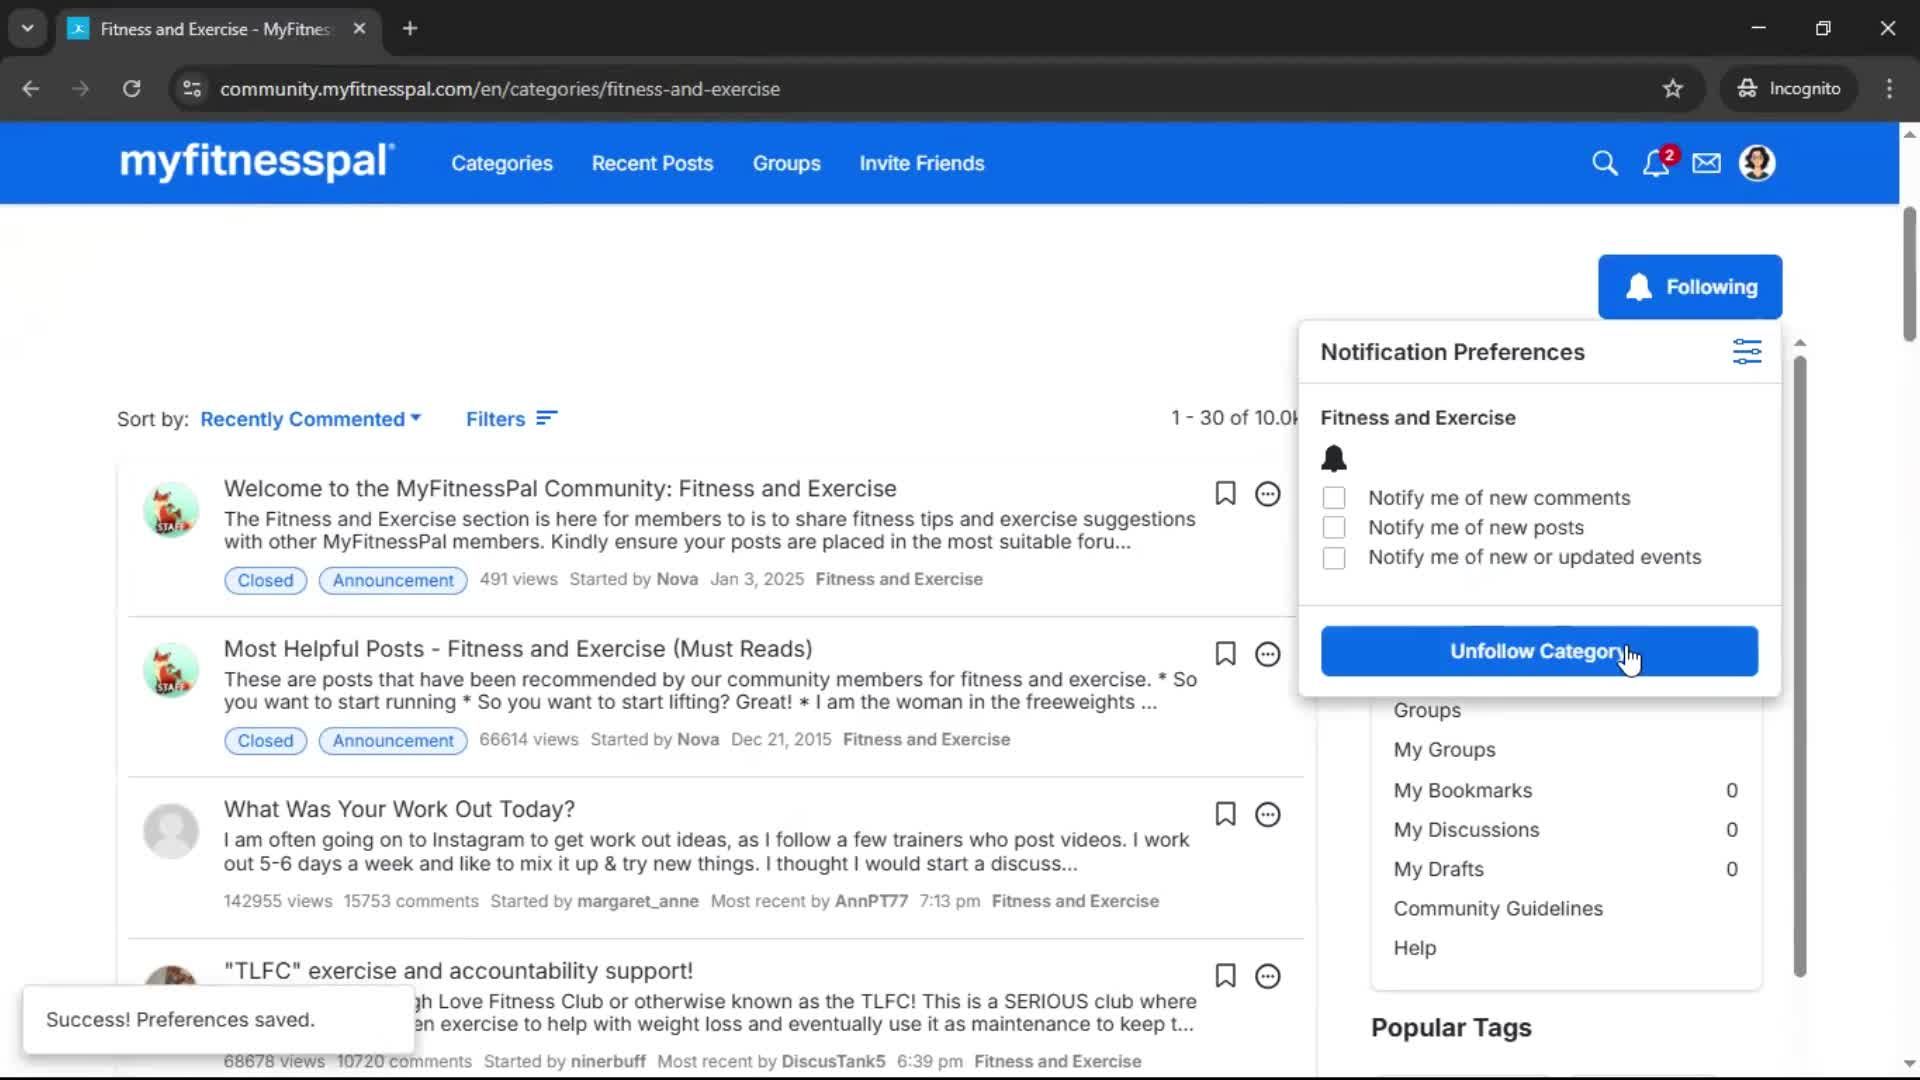This screenshot has height=1080, width=1920.
Task: Click the Closed tag on Most Helpful Posts
Action: (x=265, y=741)
